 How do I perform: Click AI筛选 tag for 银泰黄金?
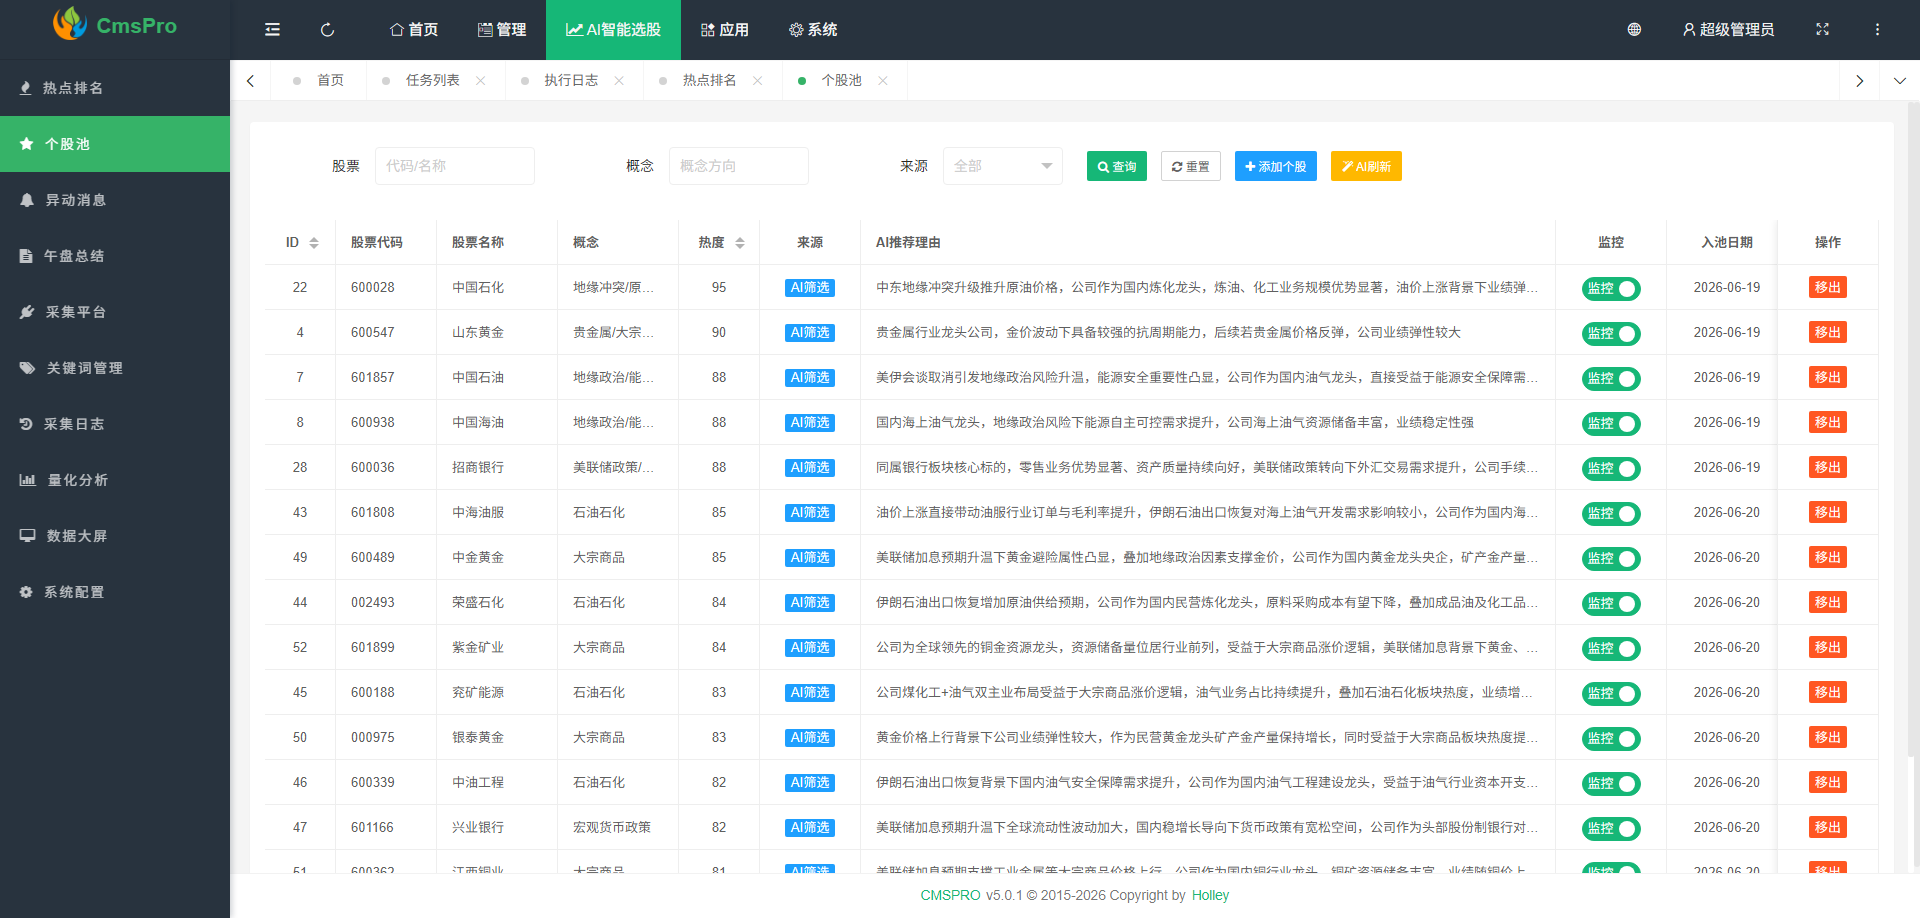[810, 738]
